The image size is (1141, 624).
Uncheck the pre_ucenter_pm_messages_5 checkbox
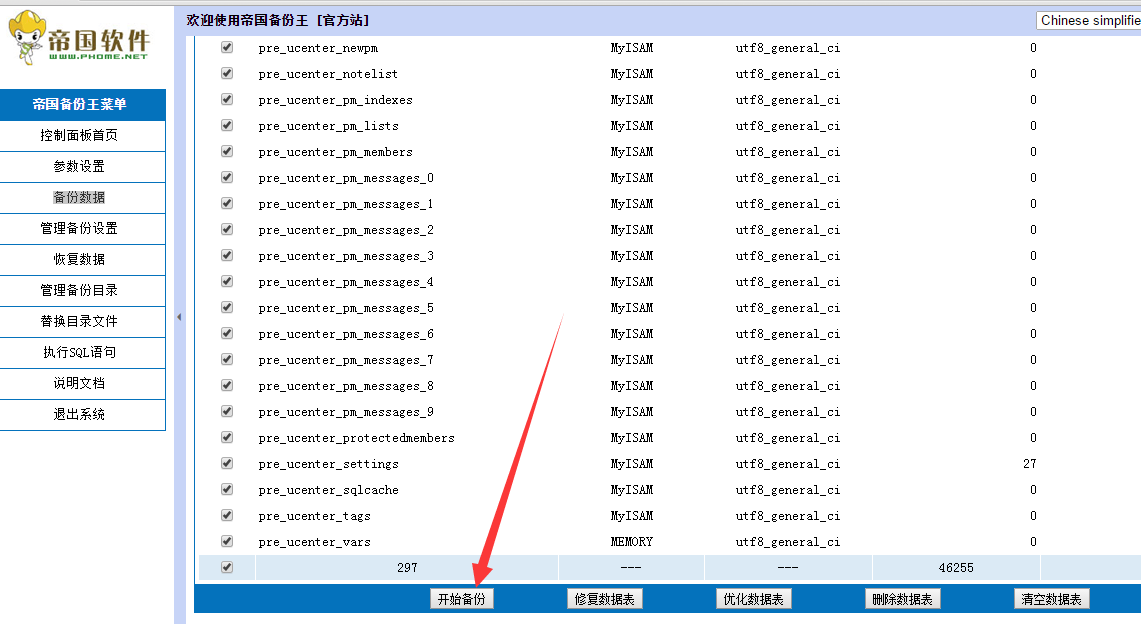tap(227, 308)
